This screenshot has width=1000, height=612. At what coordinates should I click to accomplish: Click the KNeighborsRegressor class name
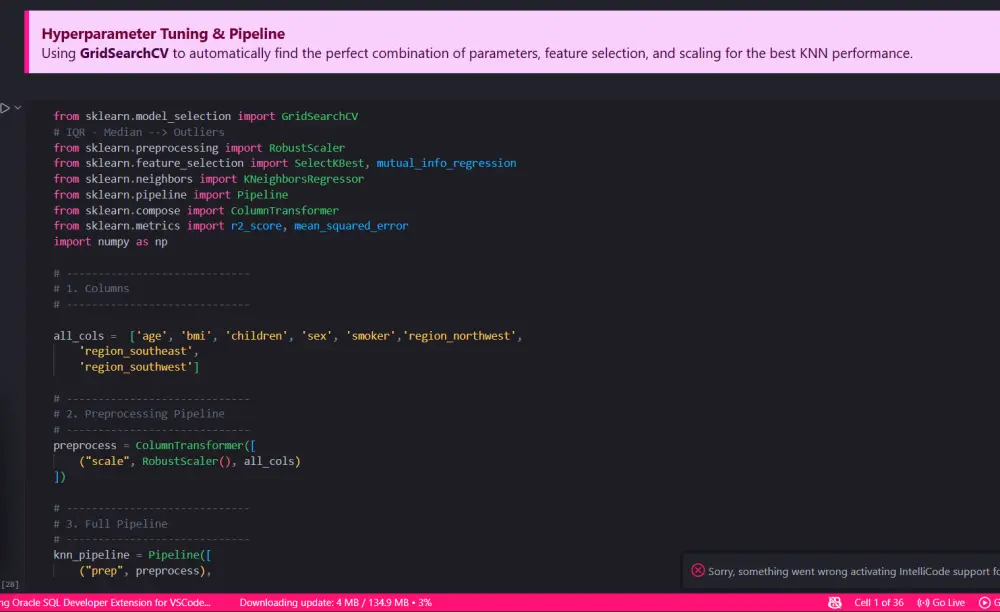point(303,179)
